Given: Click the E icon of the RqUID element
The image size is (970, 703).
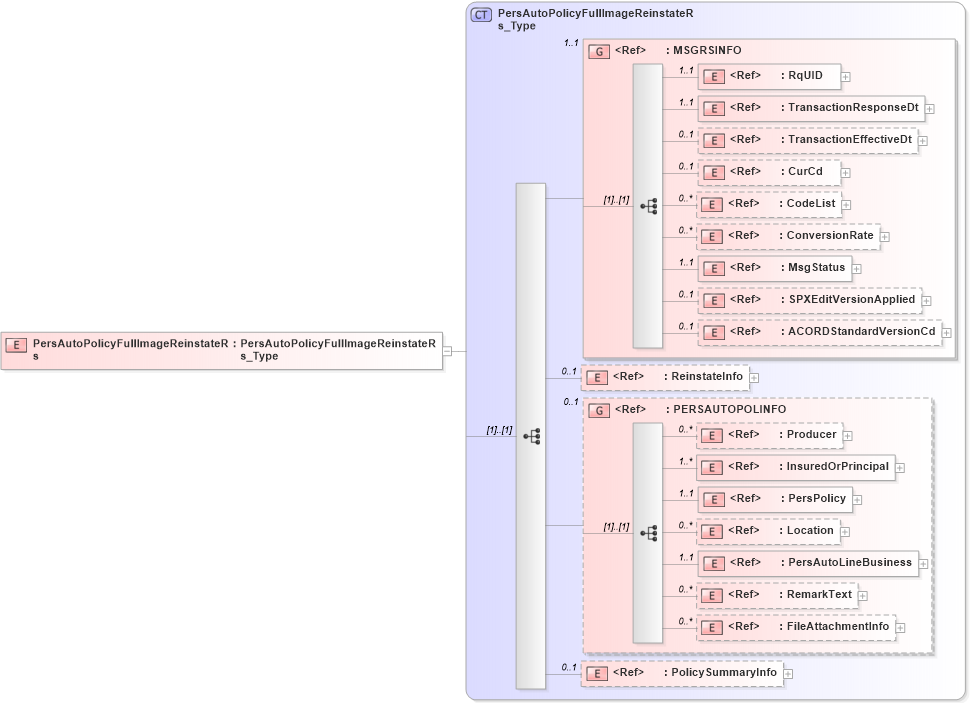Looking at the screenshot, I should [x=714, y=76].
